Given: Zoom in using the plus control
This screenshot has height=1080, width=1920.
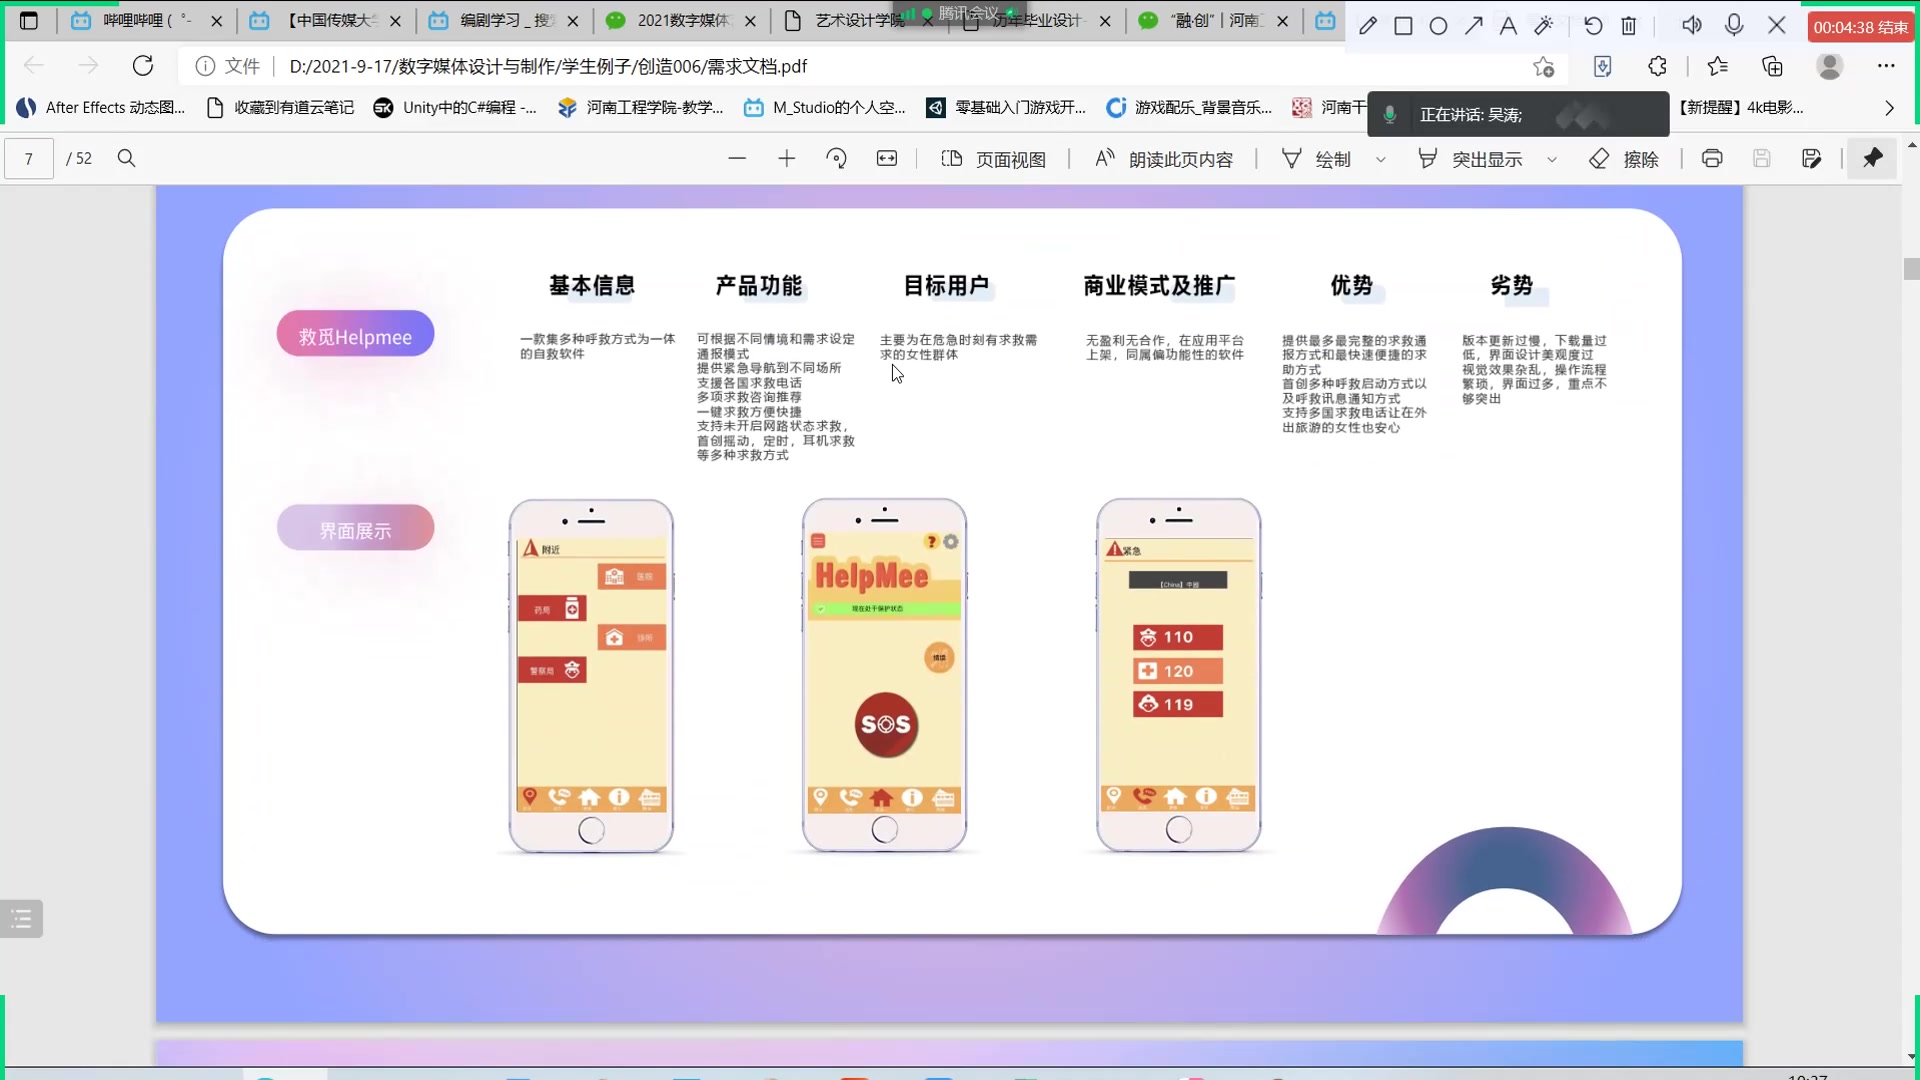Looking at the screenshot, I should click(x=787, y=158).
